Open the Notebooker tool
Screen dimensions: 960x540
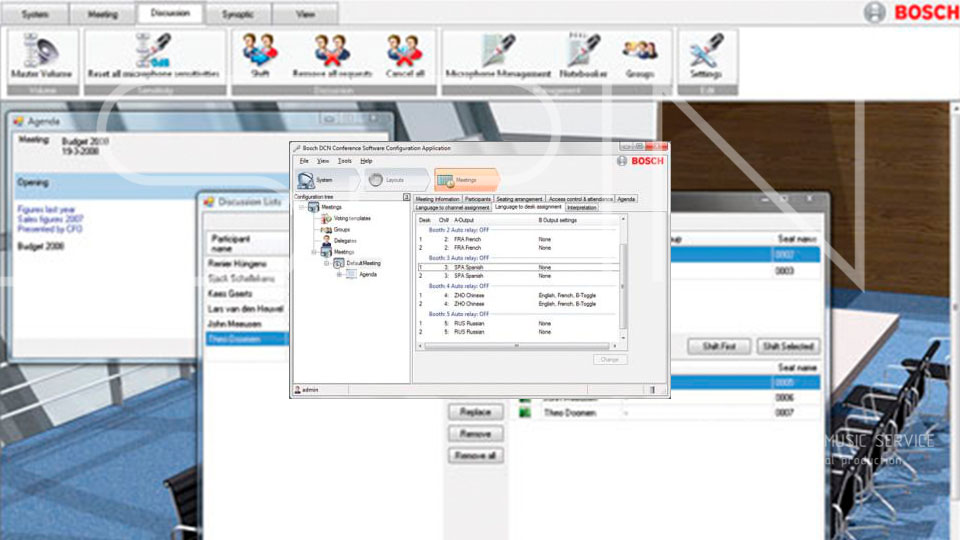click(x=583, y=56)
